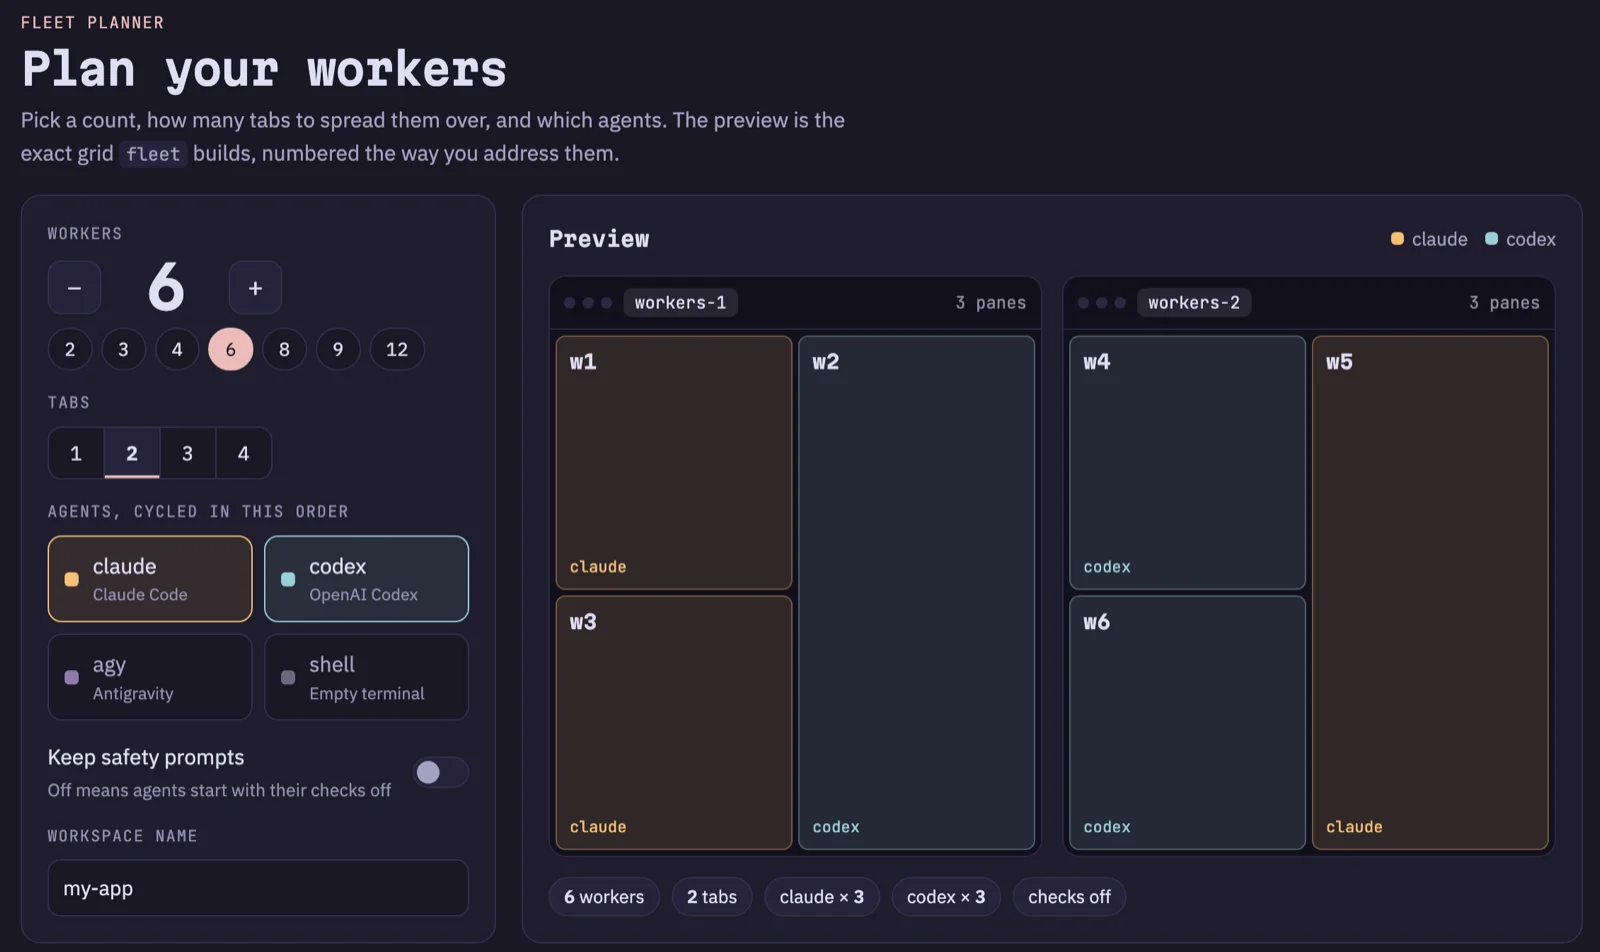Click the inline fleet code tag
Image resolution: width=1600 pixels, height=952 pixels.
153,154
